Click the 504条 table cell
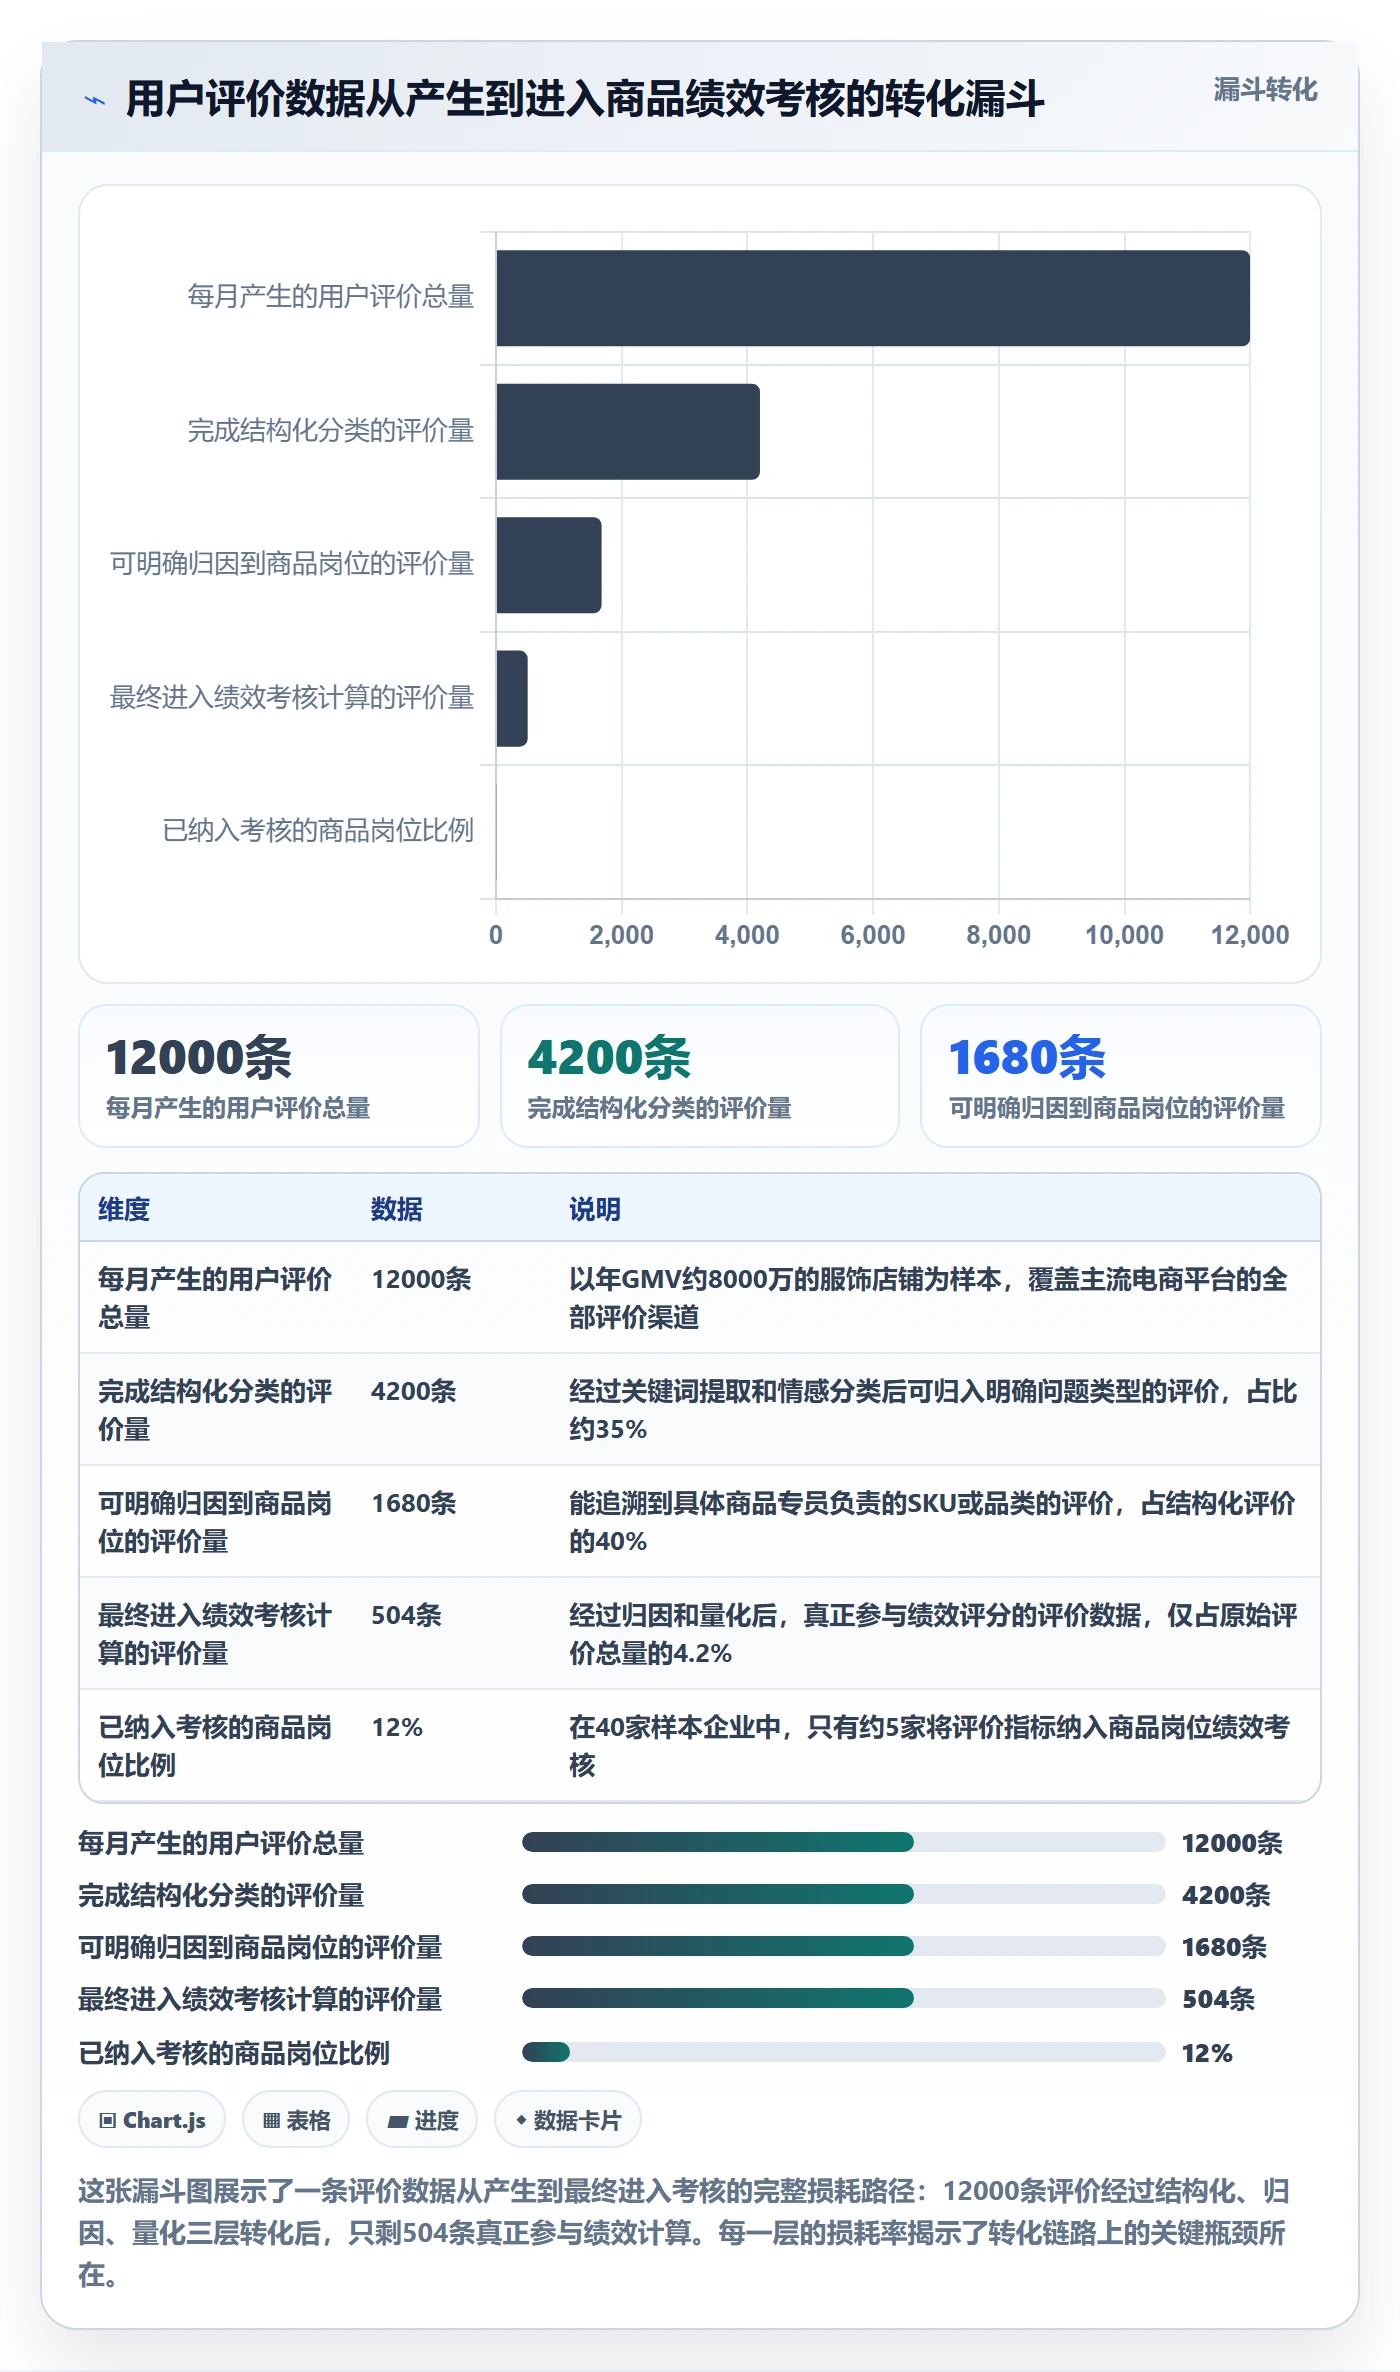Viewport: 1400px width, 2372px height. [x=406, y=1615]
